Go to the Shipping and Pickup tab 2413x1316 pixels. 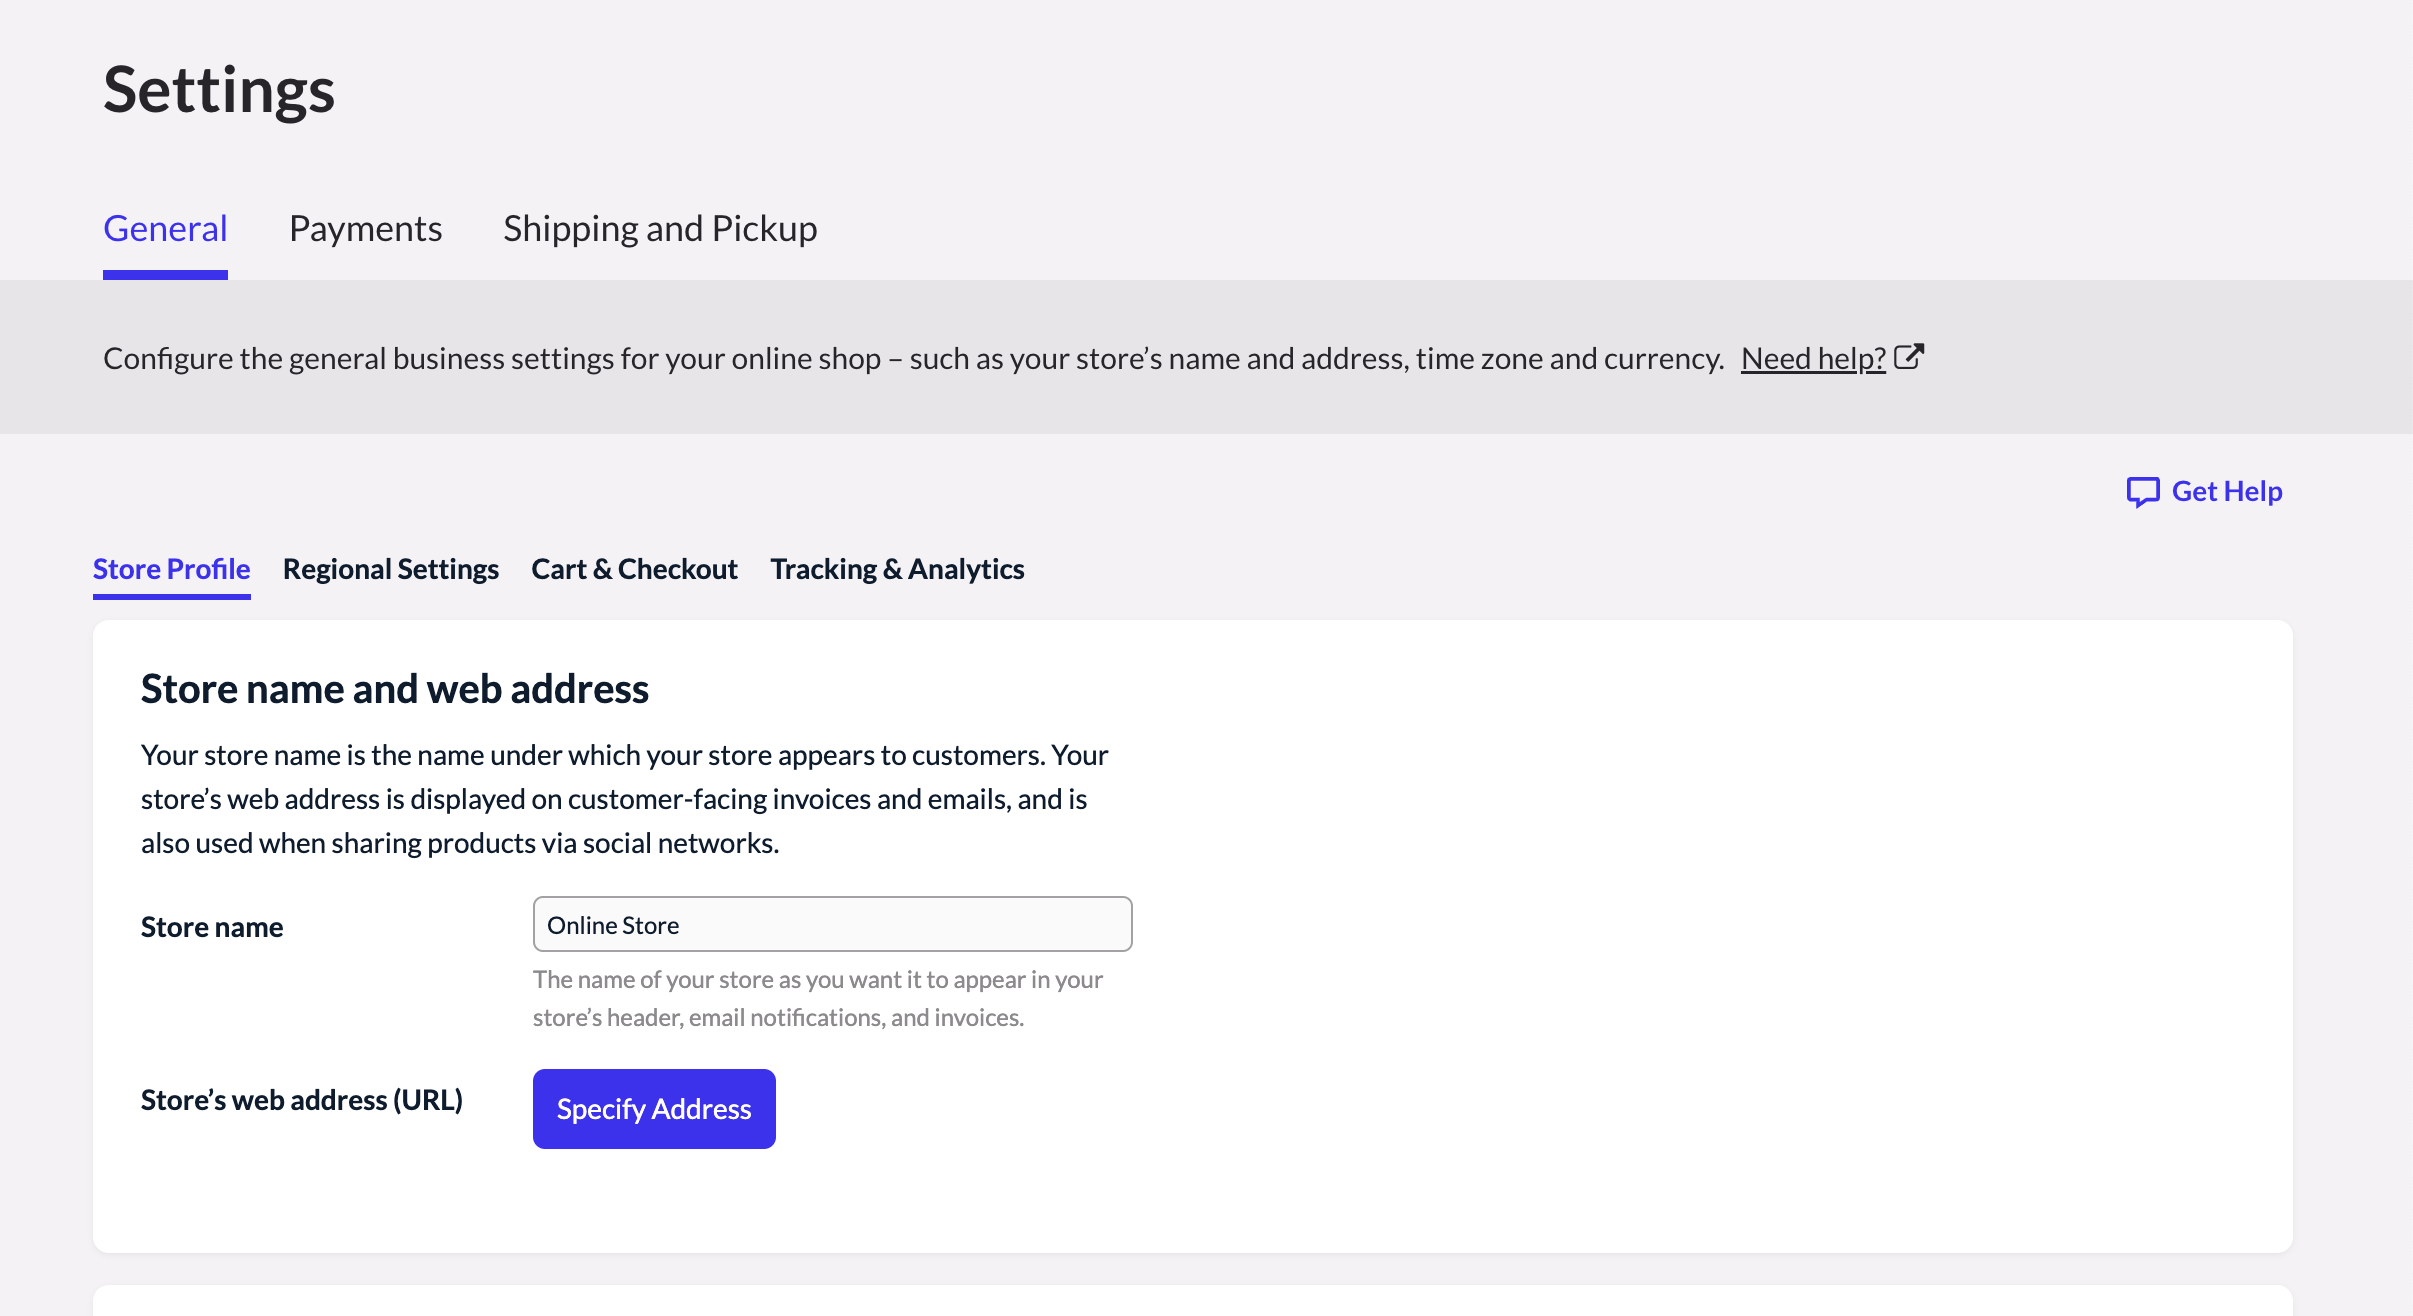tap(660, 229)
